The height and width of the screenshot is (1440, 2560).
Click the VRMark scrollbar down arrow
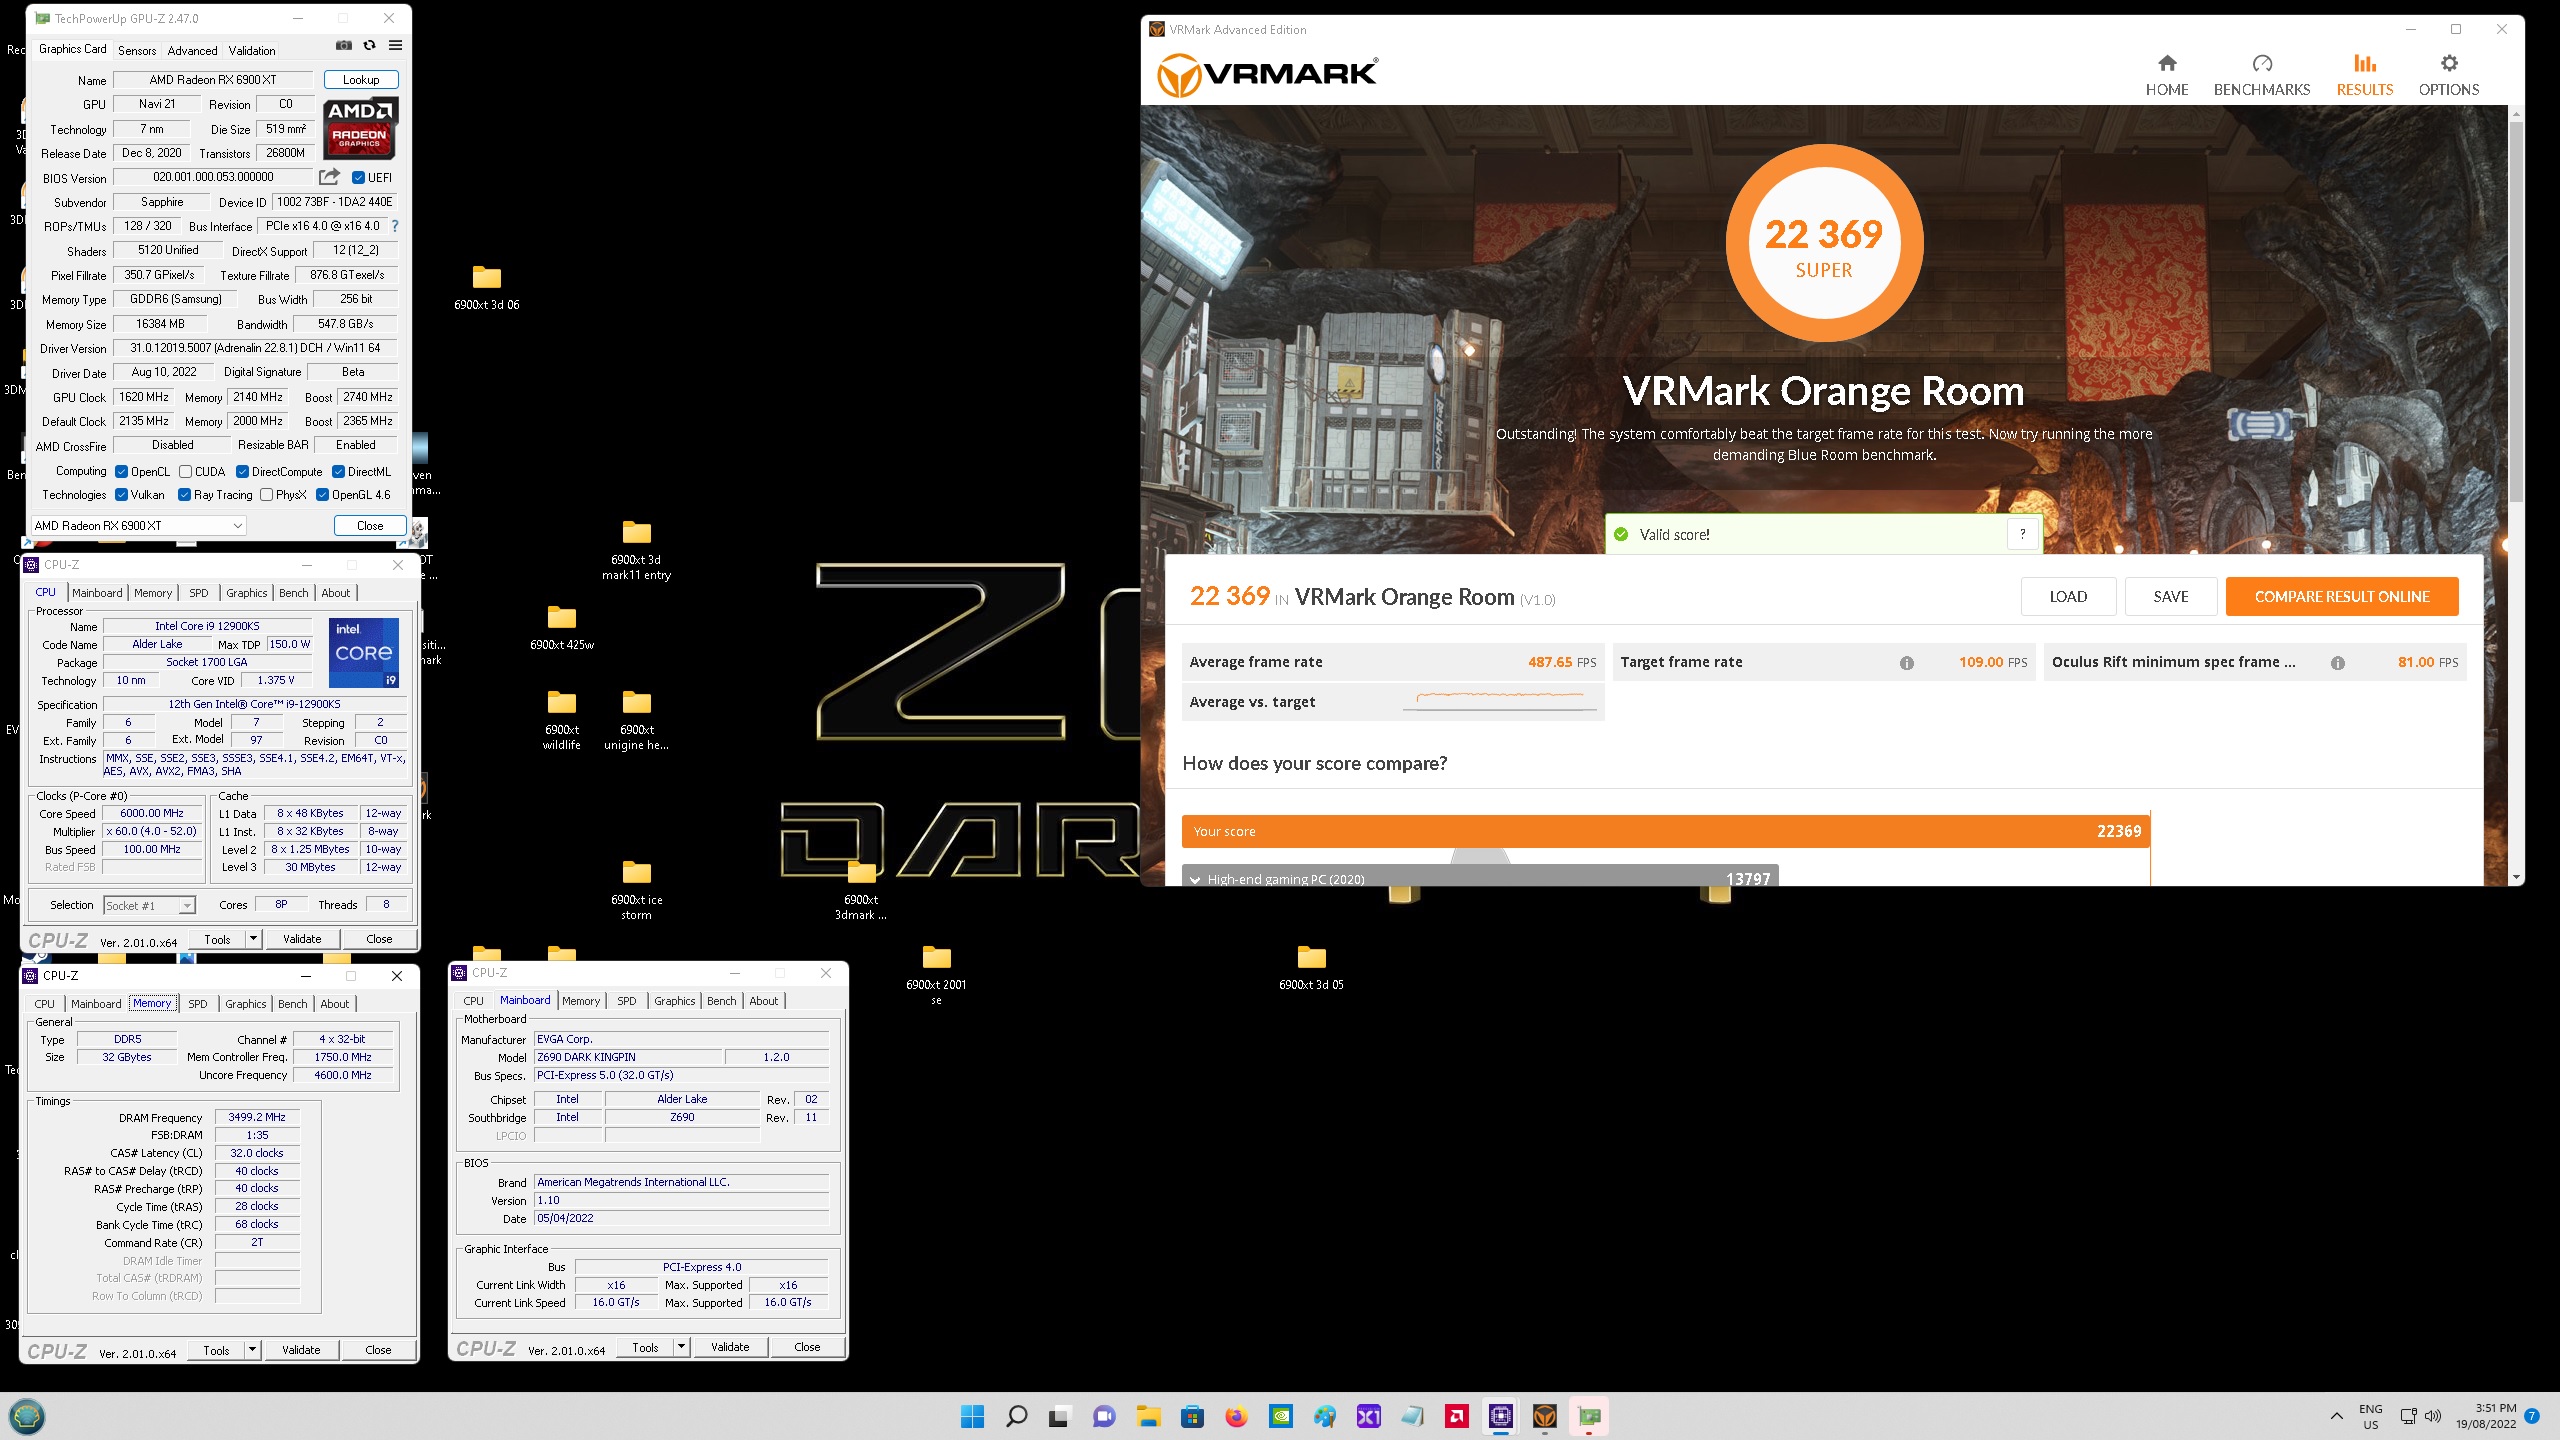(2516, 877)
